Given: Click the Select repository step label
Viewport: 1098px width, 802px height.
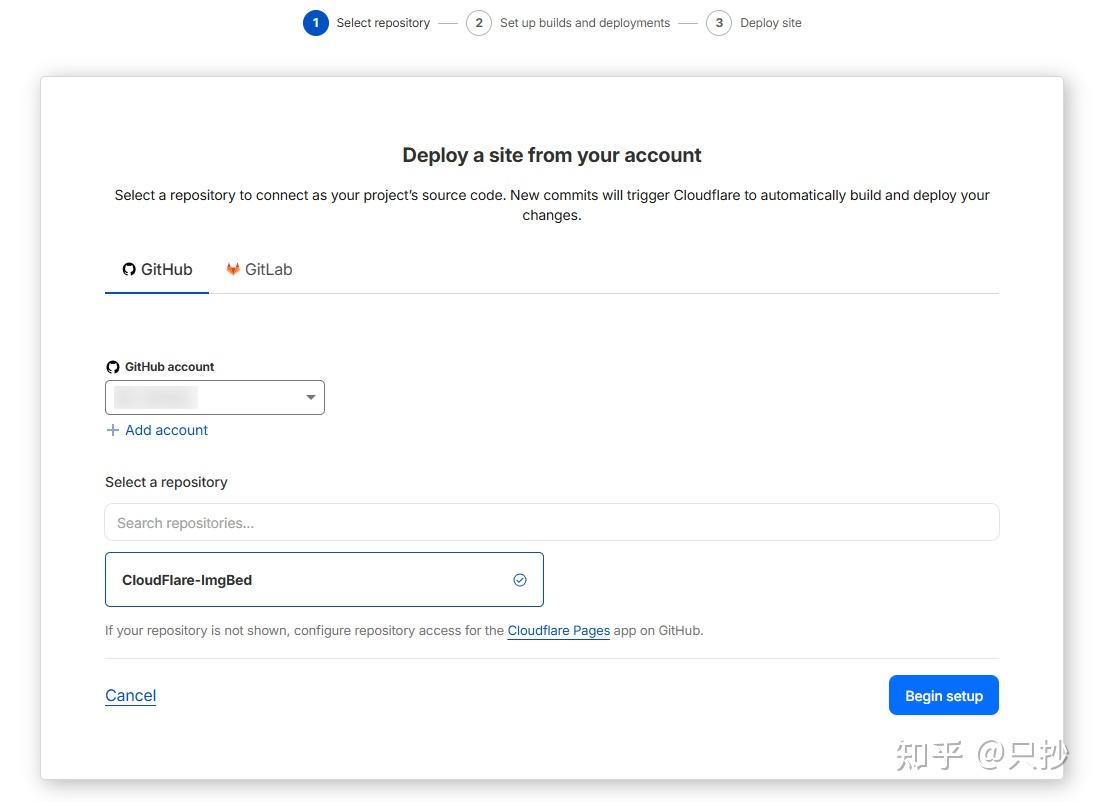Looking at the screenshot, I should 383,23.
